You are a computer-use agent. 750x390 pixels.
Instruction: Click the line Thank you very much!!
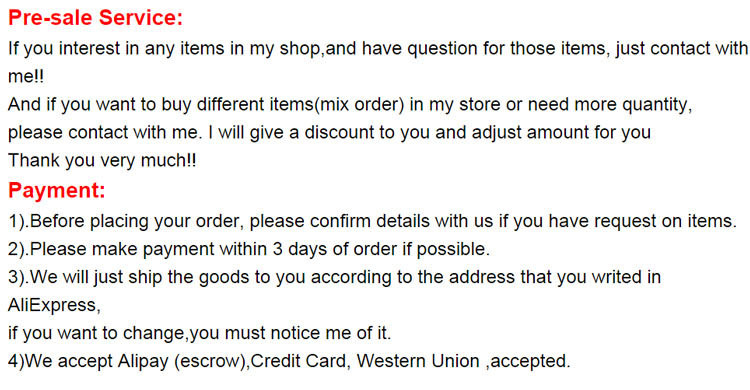pyautogui.click(x=102, y=161)
